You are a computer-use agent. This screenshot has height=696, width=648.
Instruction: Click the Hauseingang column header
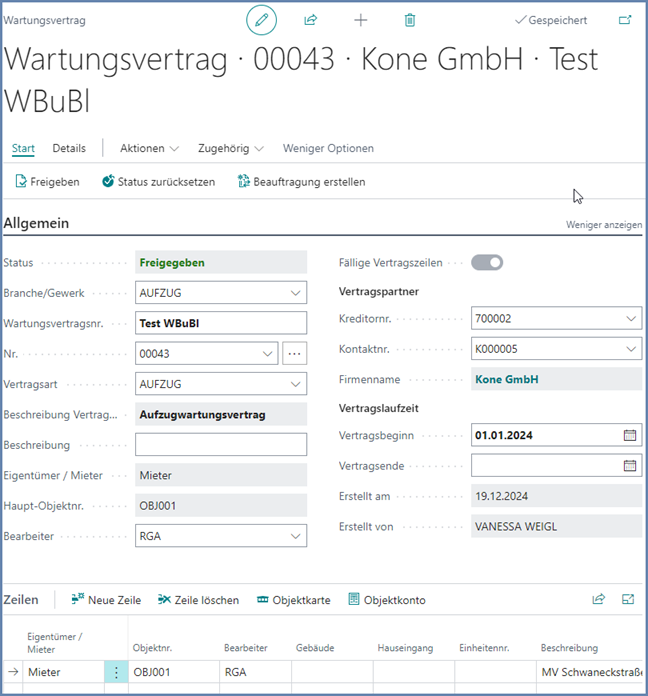coord(405,648)
